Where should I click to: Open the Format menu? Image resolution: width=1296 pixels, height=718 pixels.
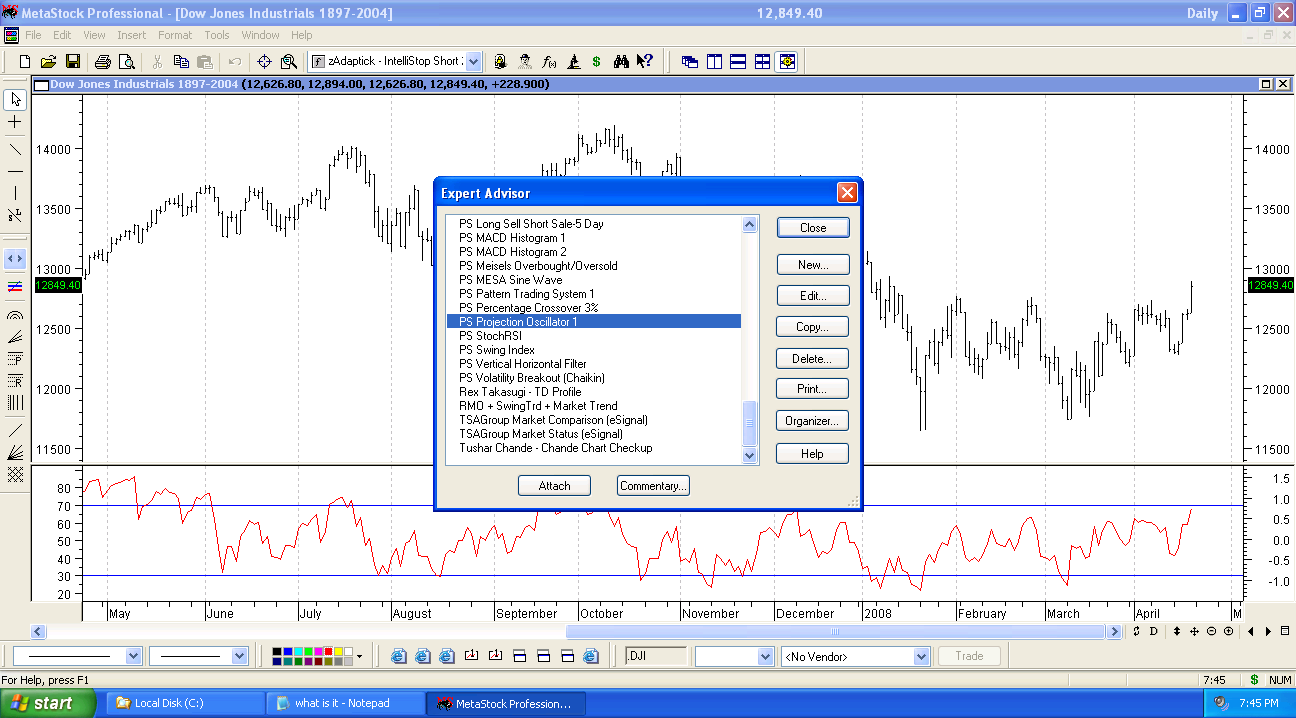[175, 35]
